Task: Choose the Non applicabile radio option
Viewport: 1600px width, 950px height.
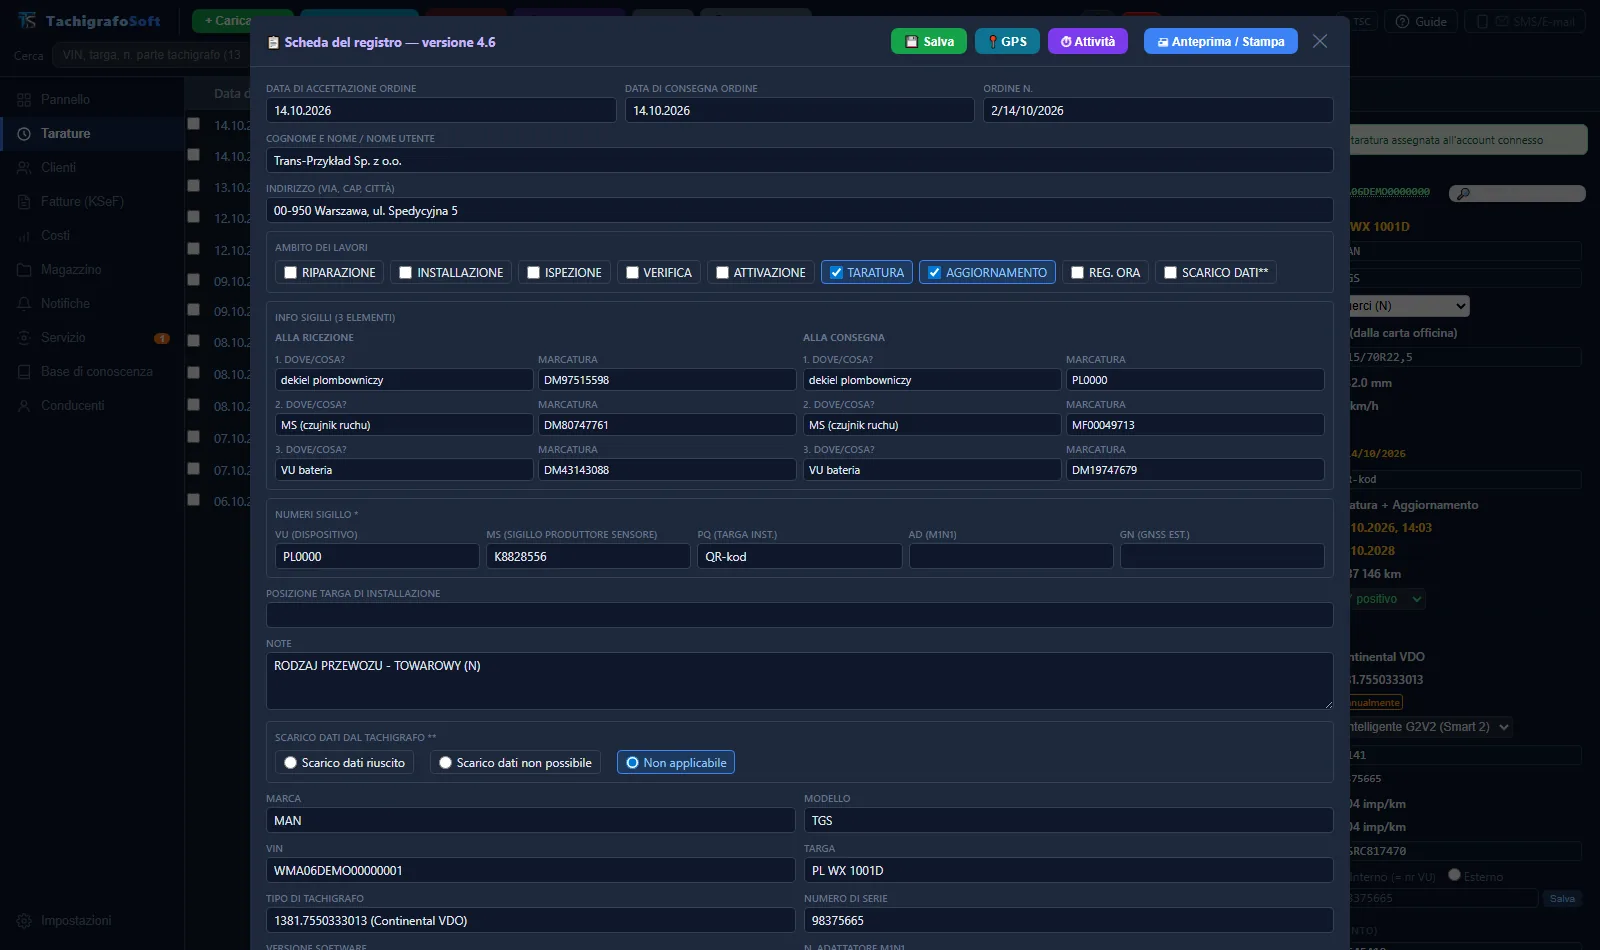Action: (x=633, y=763)
